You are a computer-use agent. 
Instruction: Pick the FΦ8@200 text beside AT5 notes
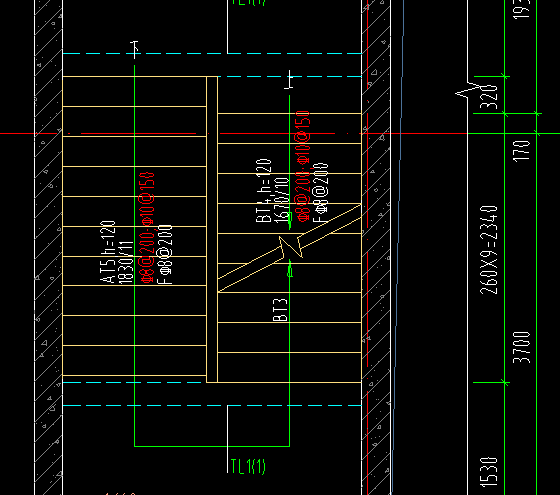tap(165, 254)
